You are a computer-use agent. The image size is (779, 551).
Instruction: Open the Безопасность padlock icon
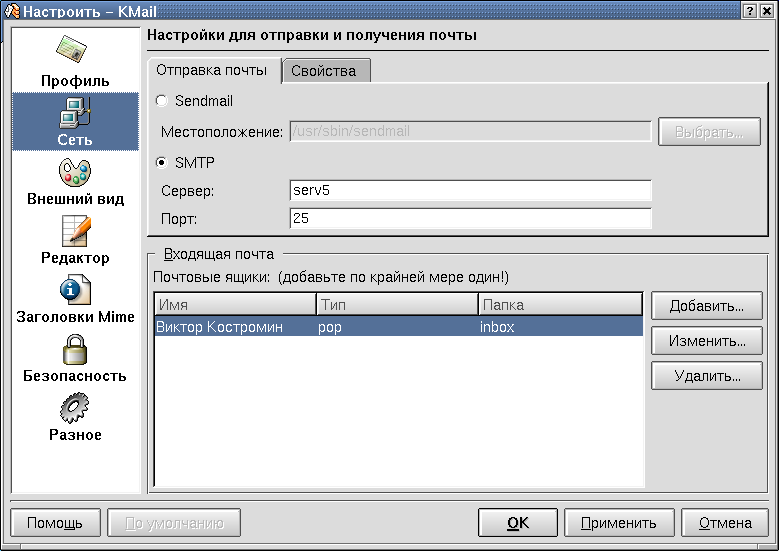tap(75, 348)
